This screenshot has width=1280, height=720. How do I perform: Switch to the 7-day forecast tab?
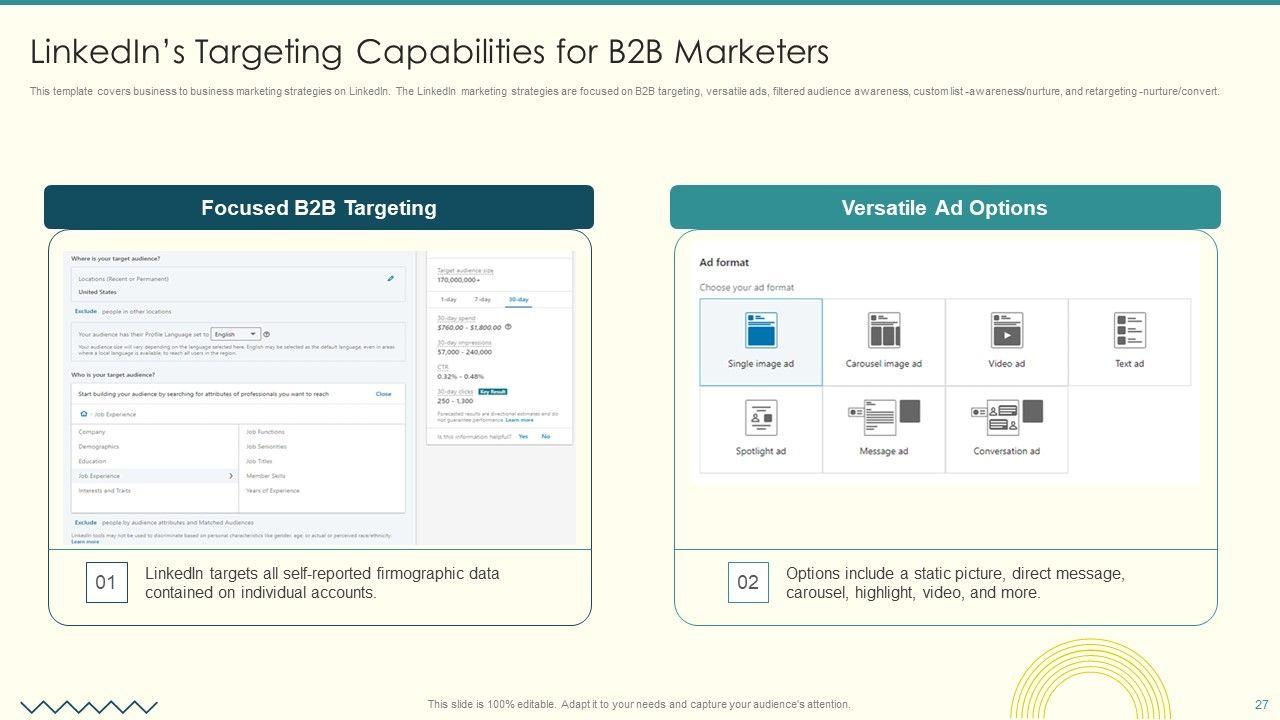tap(482, 299)
